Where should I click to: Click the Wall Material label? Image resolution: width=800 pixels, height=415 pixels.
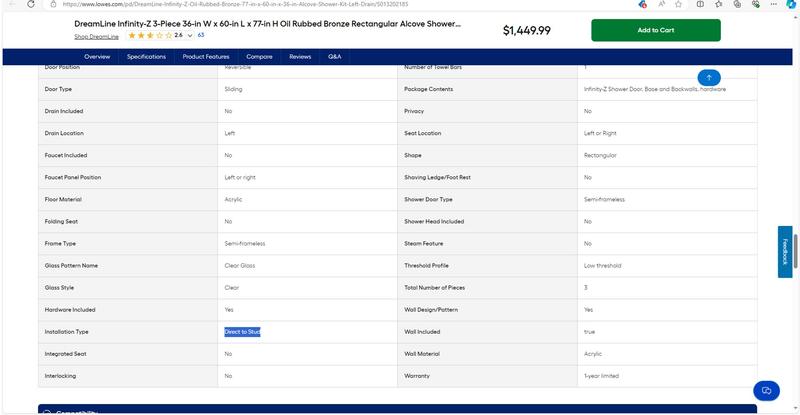point(422,354)
